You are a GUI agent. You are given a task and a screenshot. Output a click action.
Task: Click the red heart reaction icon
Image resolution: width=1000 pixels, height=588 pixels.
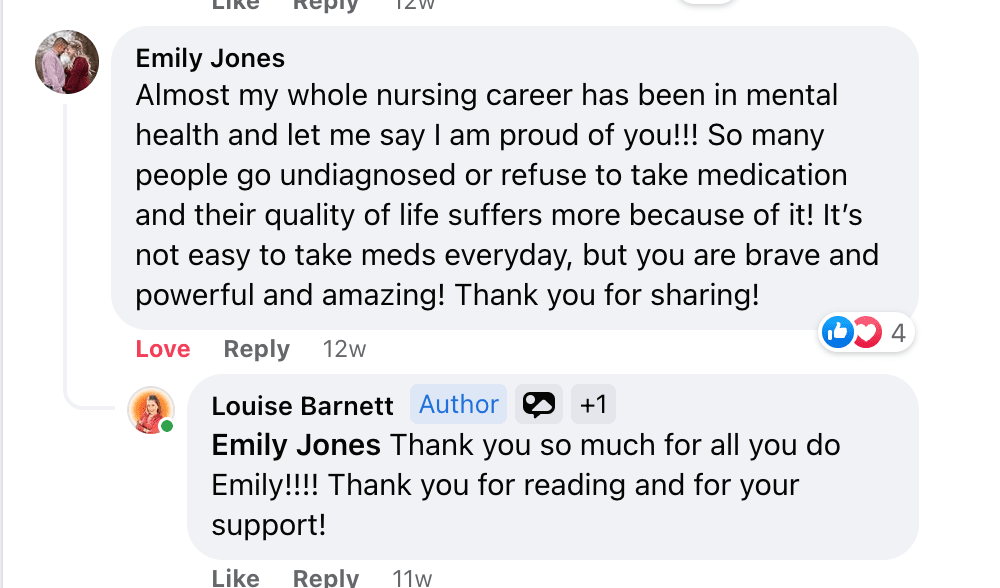866,332
